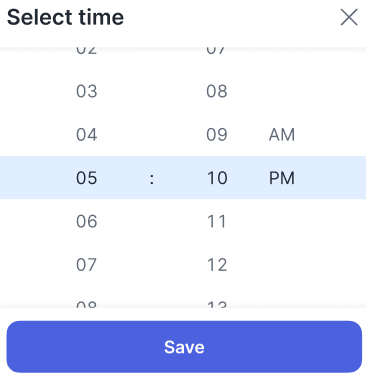Pick hour 07 in the hour column
Viewport: 366px width, 376px height.
pyautogui.click(x=87, y=265)
